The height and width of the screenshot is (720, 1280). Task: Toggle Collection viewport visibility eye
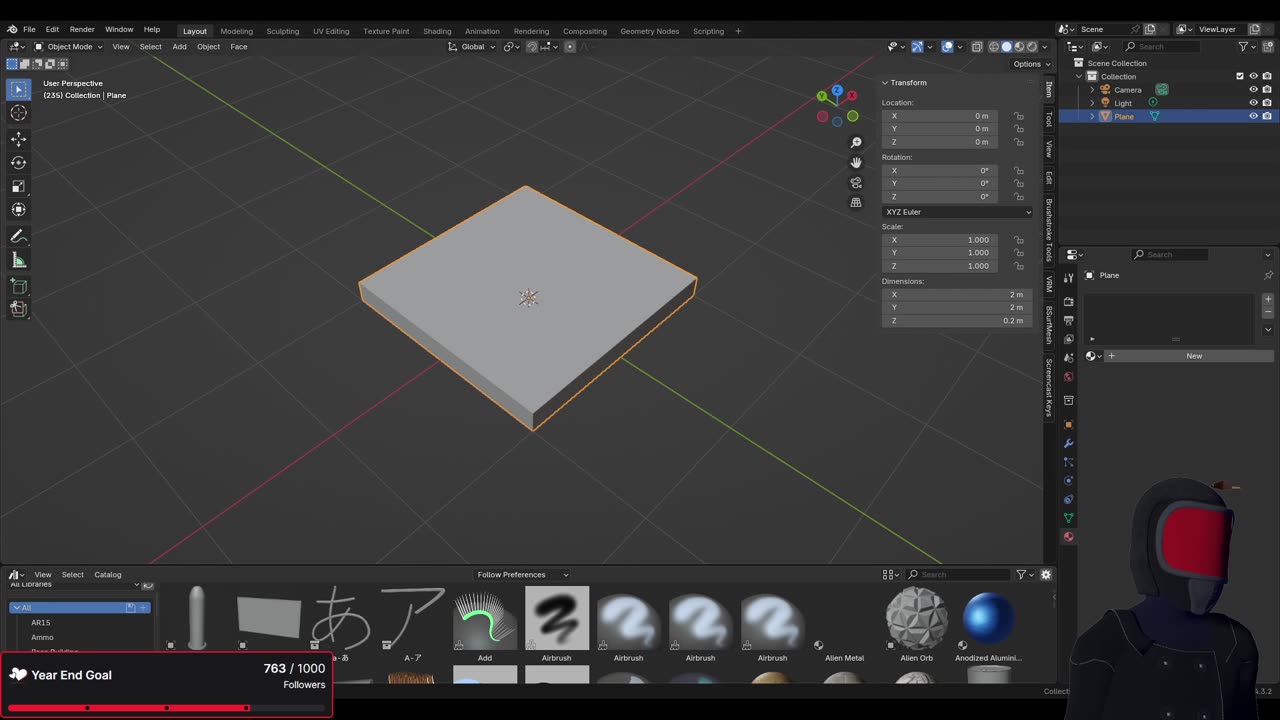click(1253, 76)
